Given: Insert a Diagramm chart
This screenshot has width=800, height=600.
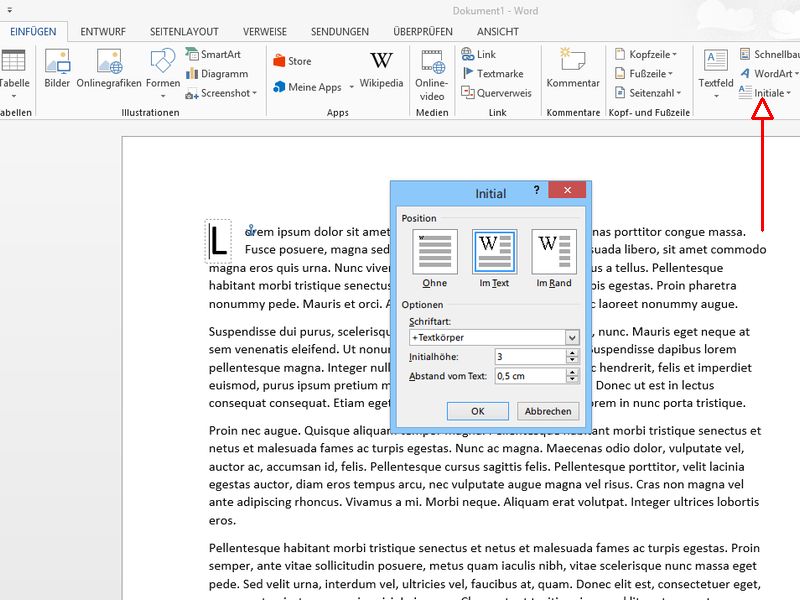Looking at the screenshot, I should point(217,73).
